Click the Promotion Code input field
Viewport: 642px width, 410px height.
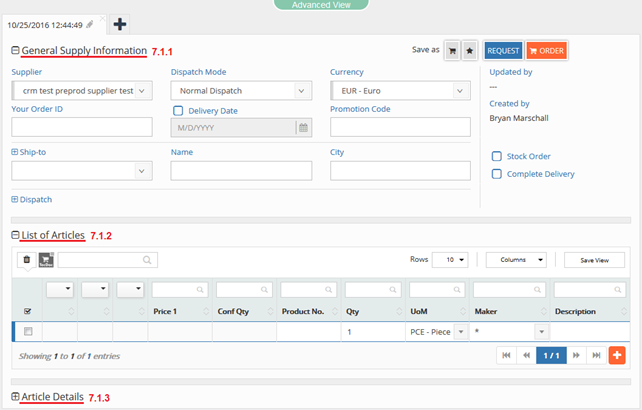tap(400, 127)
